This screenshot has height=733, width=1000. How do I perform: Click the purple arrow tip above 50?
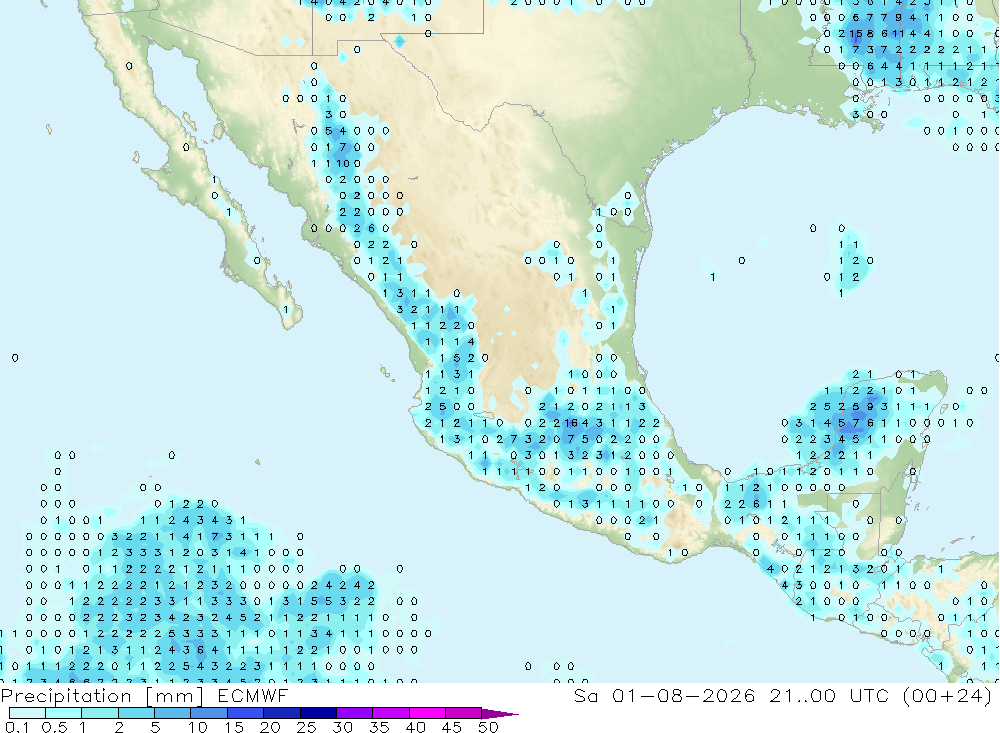499,714
